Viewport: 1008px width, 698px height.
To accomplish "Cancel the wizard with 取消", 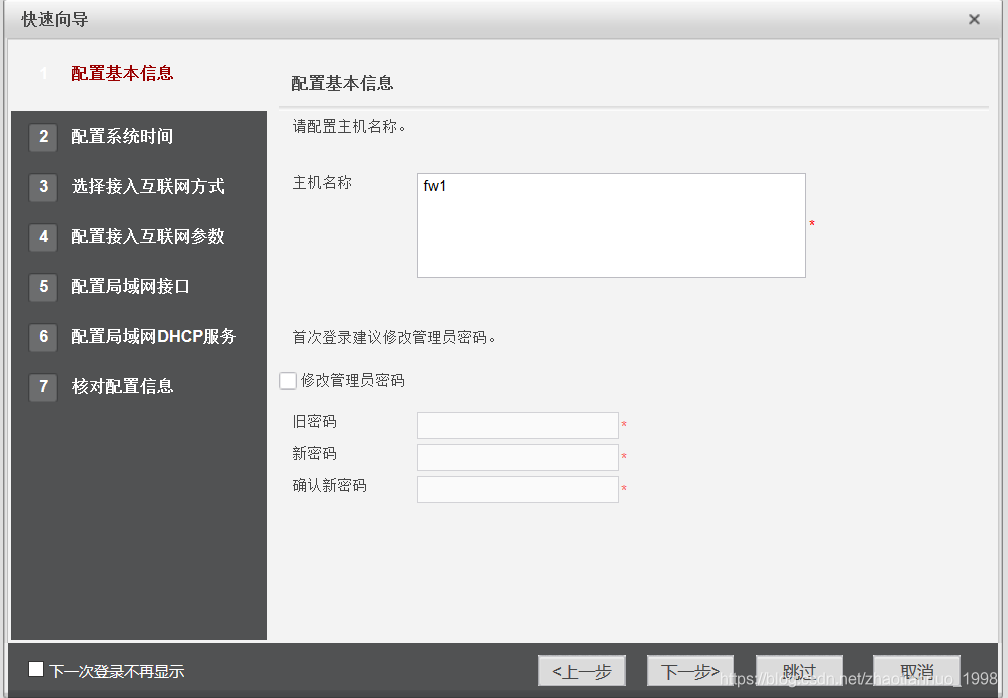I will 917,672.
